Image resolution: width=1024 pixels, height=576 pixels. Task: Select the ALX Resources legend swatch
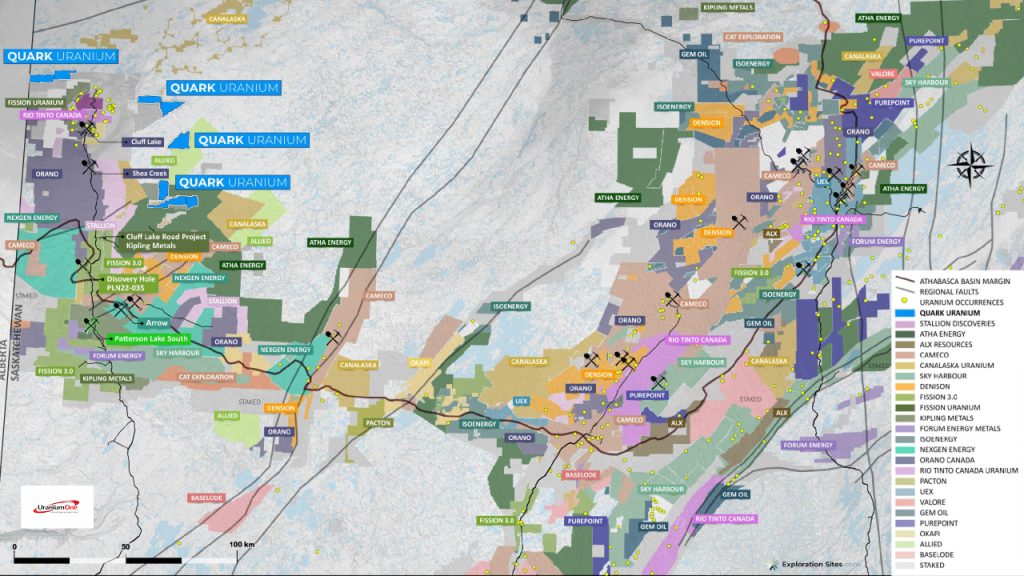point(904,344)
